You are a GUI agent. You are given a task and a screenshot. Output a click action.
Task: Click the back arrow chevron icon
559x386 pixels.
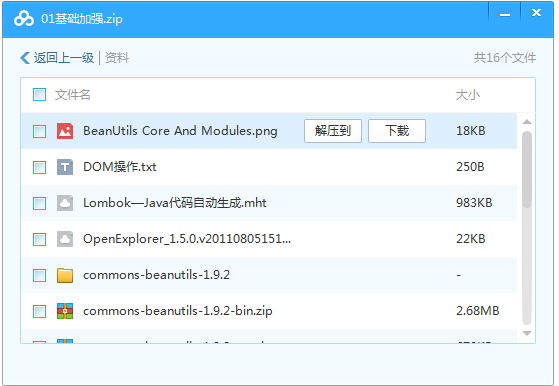[x=25, y=58]
